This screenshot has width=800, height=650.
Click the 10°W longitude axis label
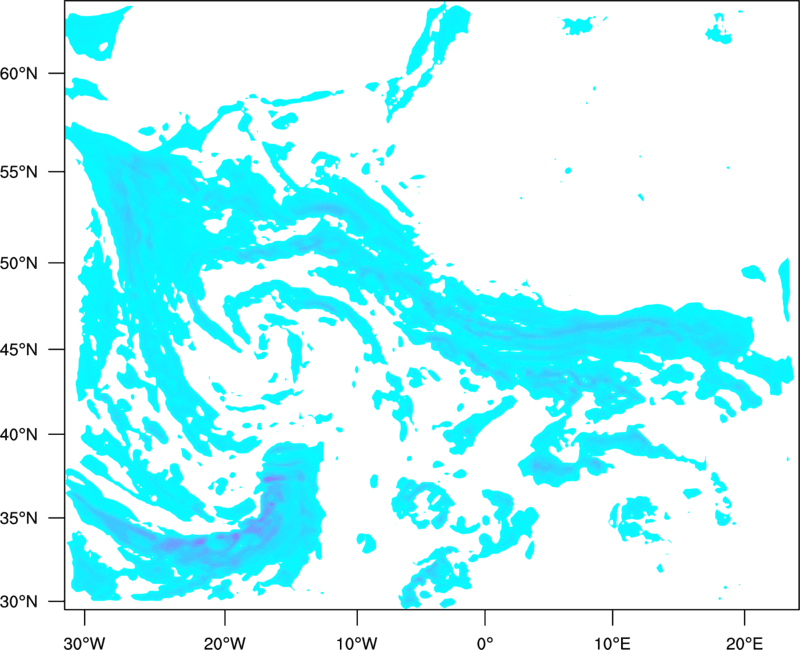click(x=357, y=643)
